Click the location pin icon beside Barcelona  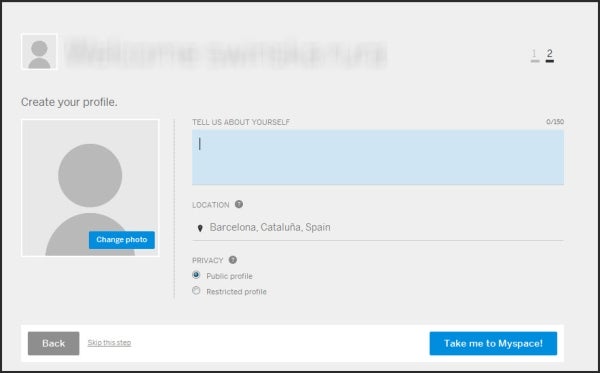(200, 228)
